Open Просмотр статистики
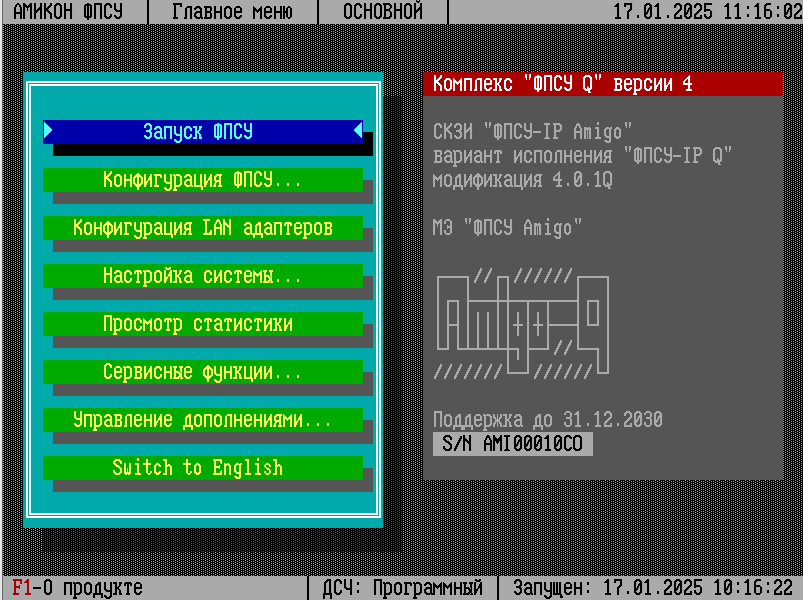803x600 pixels. point(203,324)
